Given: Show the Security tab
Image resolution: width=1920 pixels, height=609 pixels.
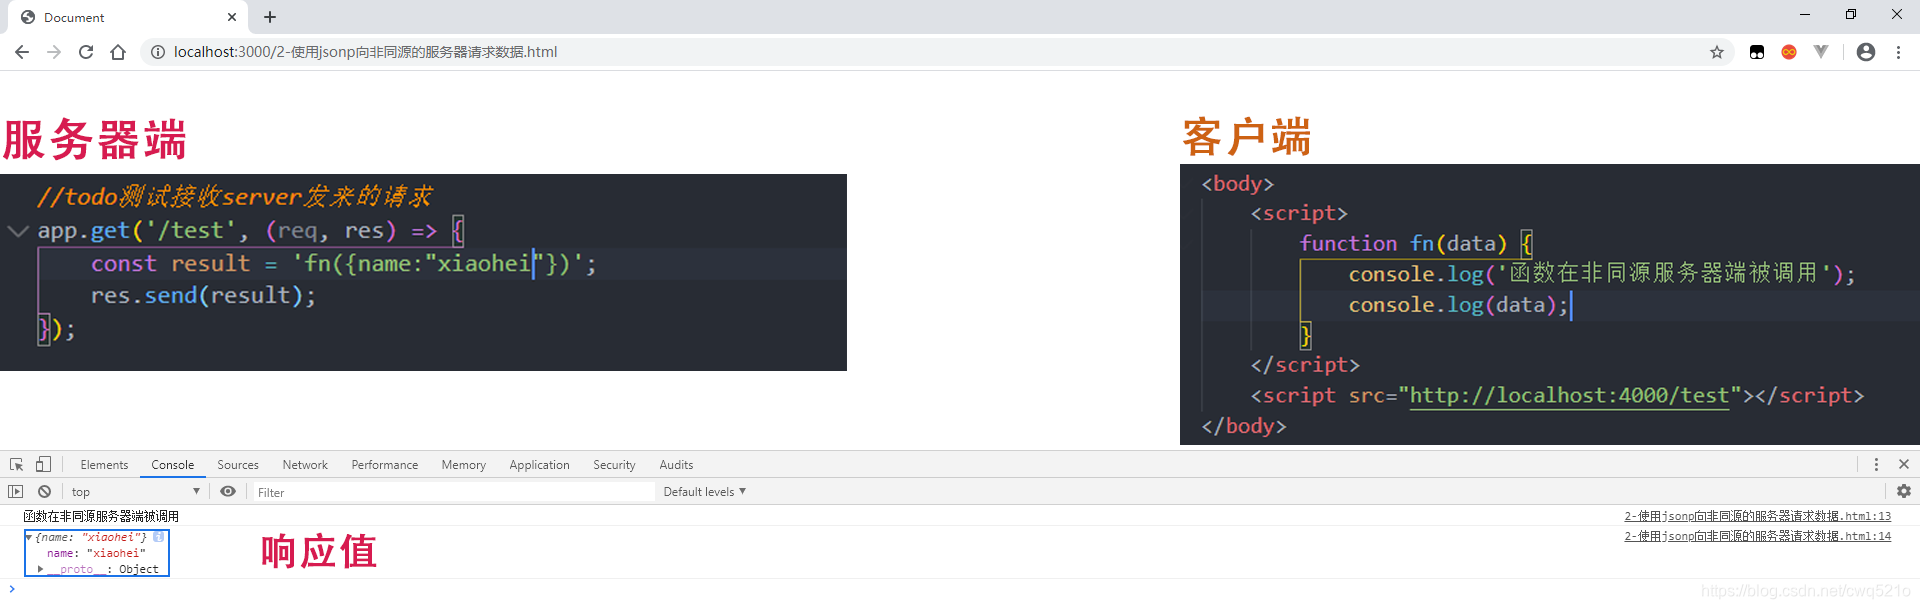Looking at the screenshot, I should [x=614, y=465].
